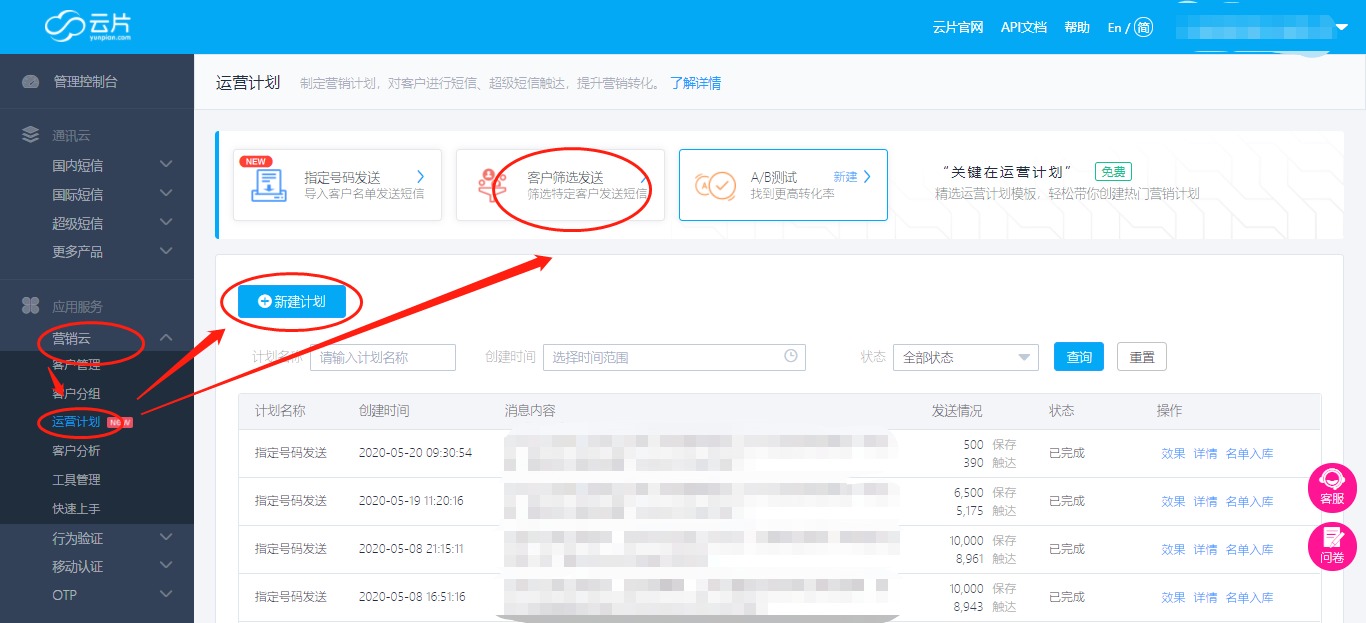The height and width of the screenshot is (623, 1366).
Task: Open 详情 for the 2020-05-08 21:15:11 plan
Action: tap(1205, 549)
